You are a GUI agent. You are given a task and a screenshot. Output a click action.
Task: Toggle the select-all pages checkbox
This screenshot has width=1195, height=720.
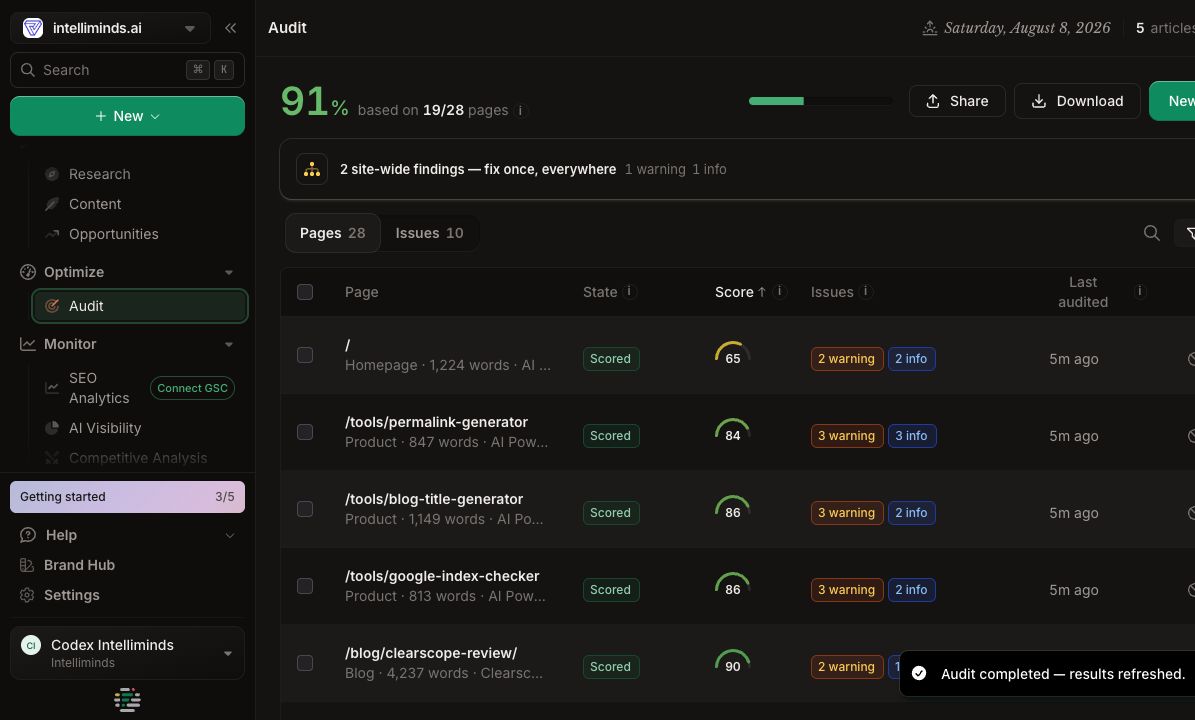[305, 292]
